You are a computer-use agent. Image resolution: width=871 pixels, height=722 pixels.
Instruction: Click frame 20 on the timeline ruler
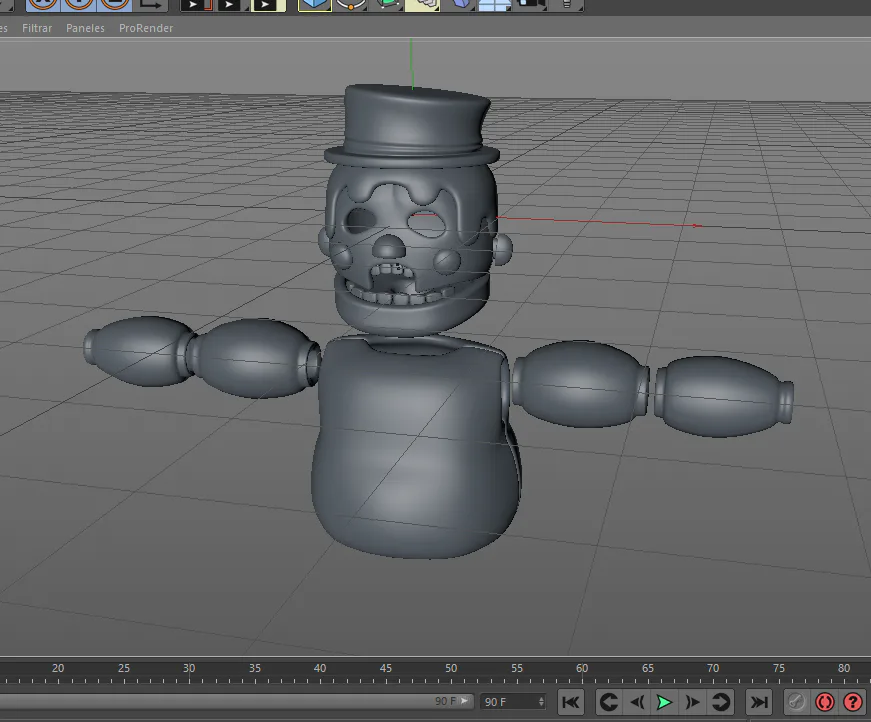[x=58, y=669]
